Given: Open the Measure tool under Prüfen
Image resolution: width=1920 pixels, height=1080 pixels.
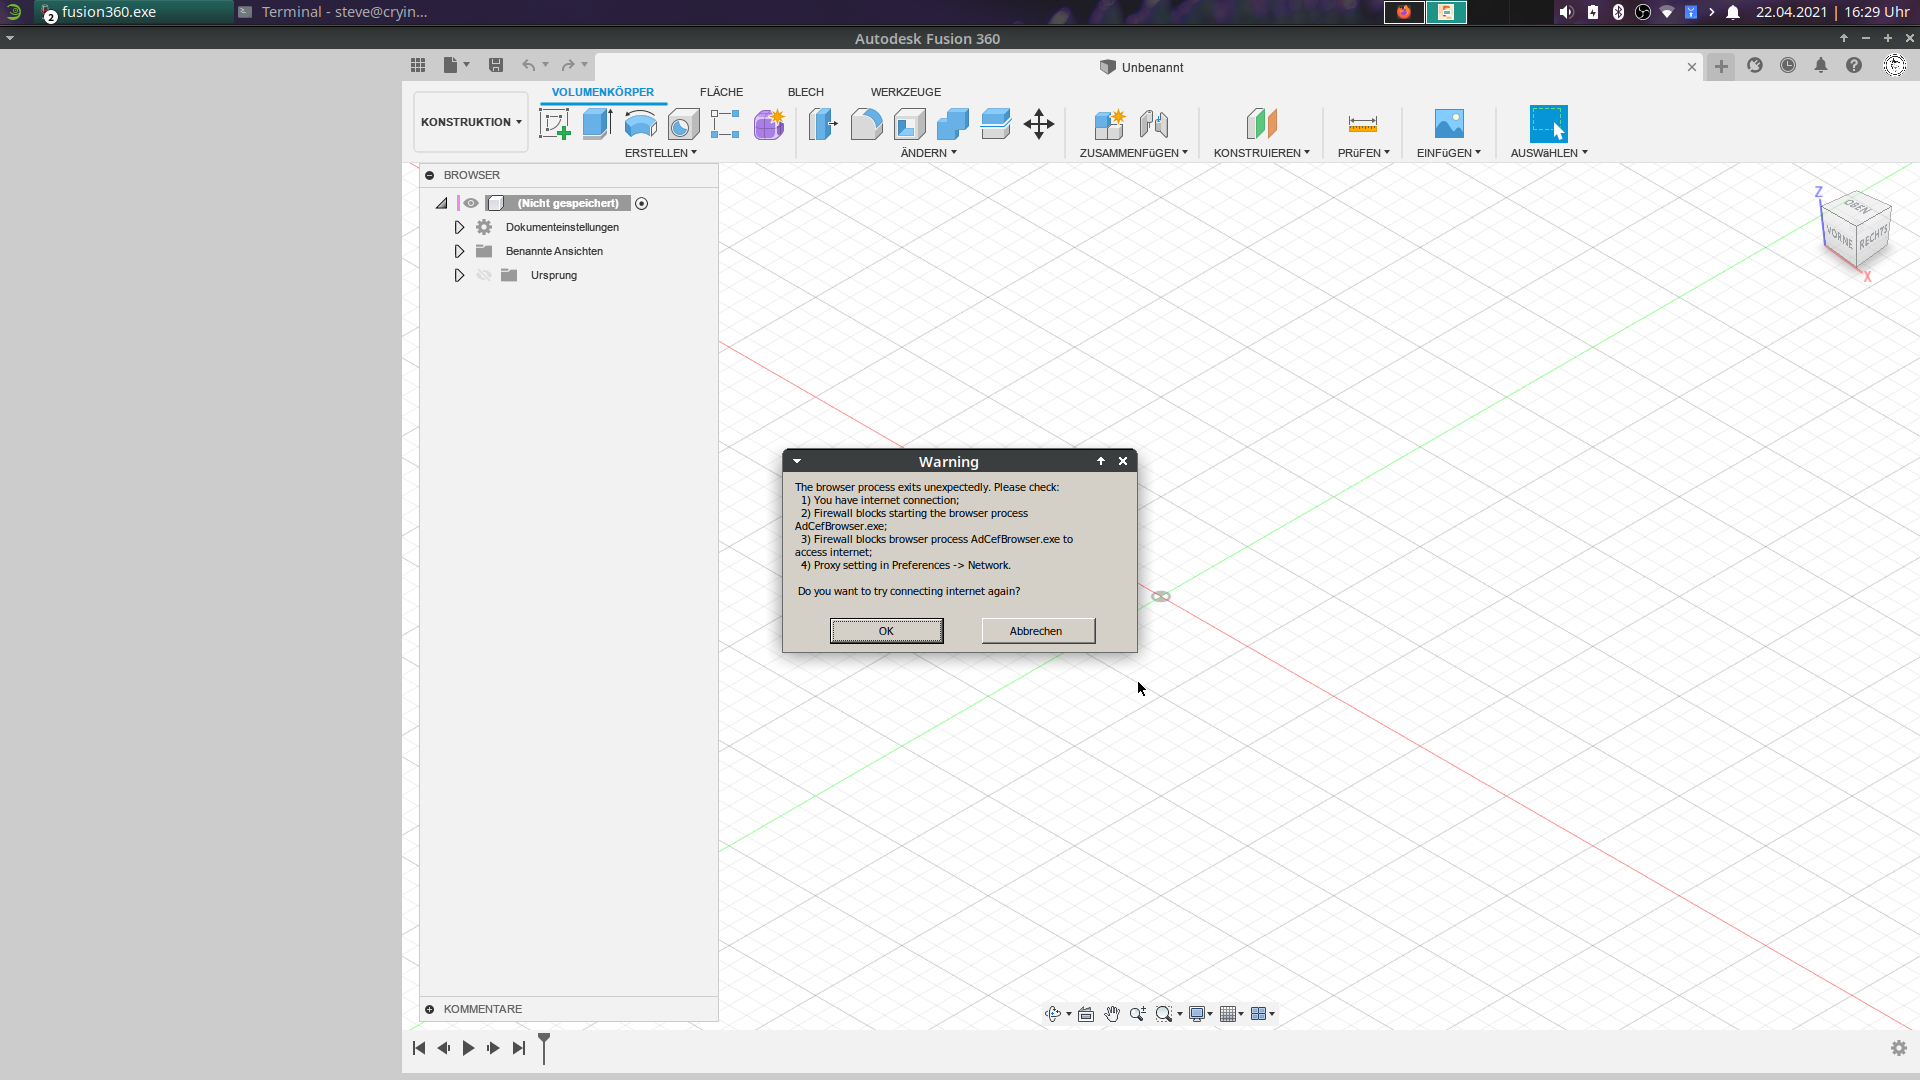Looking at the screenshot, I should point(1363,124).
